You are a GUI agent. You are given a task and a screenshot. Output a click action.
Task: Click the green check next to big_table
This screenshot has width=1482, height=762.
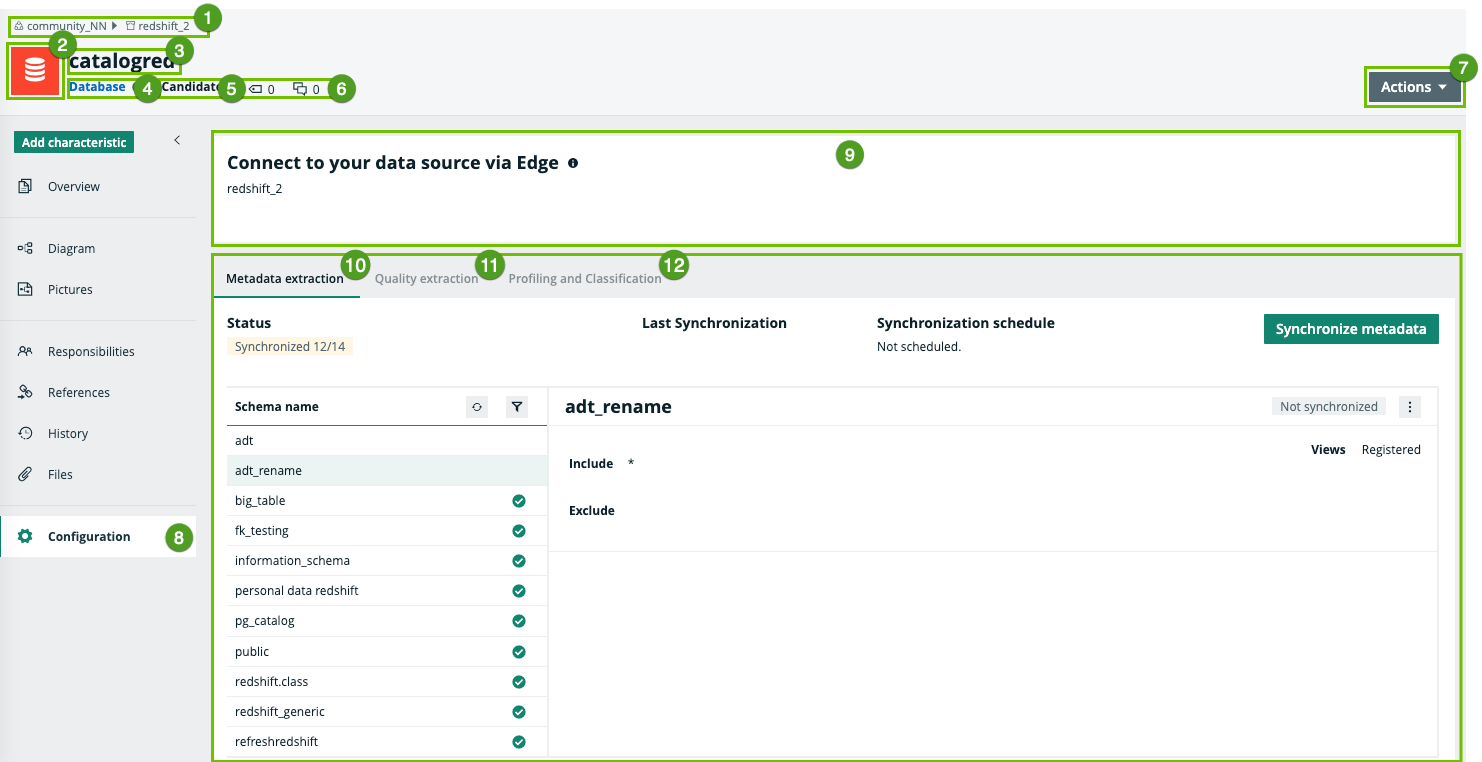click(518, 501)
